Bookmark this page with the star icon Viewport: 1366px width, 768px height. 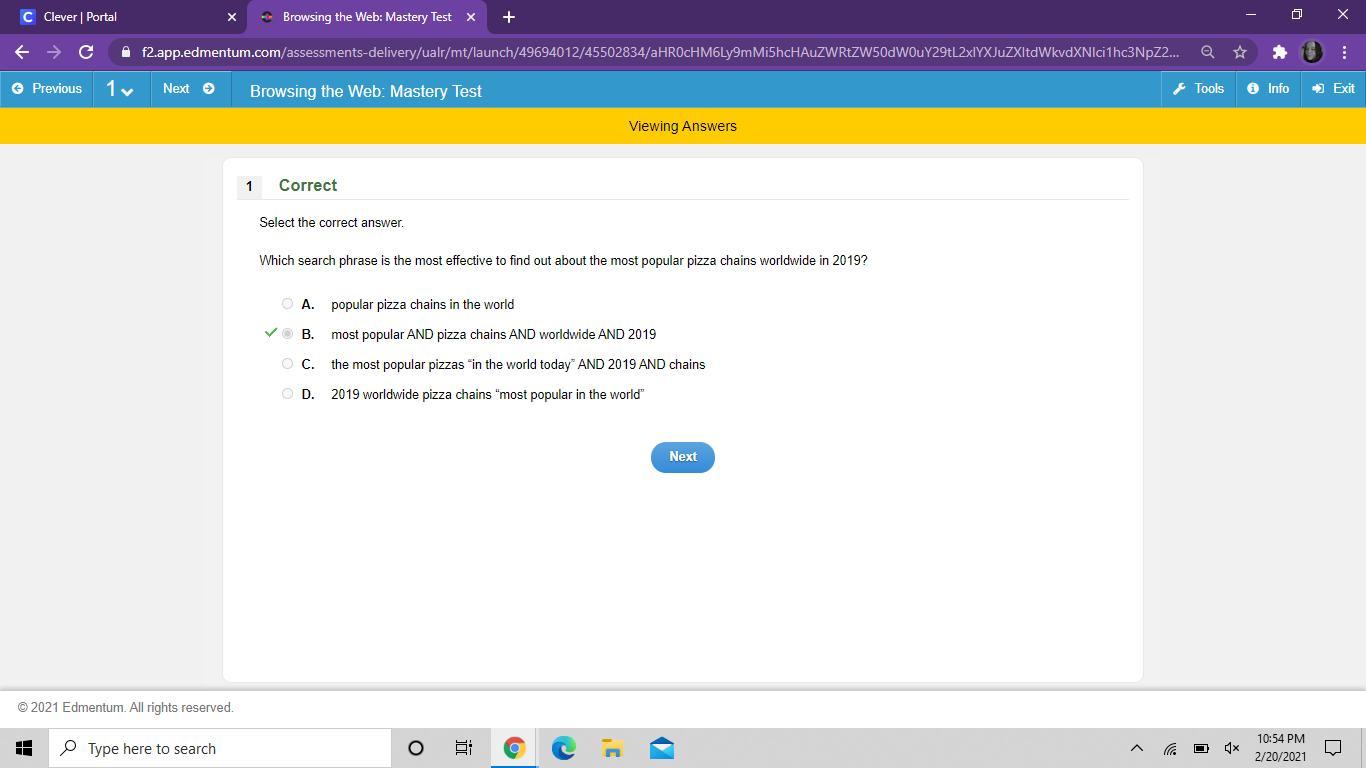(x=1240, y=52)
